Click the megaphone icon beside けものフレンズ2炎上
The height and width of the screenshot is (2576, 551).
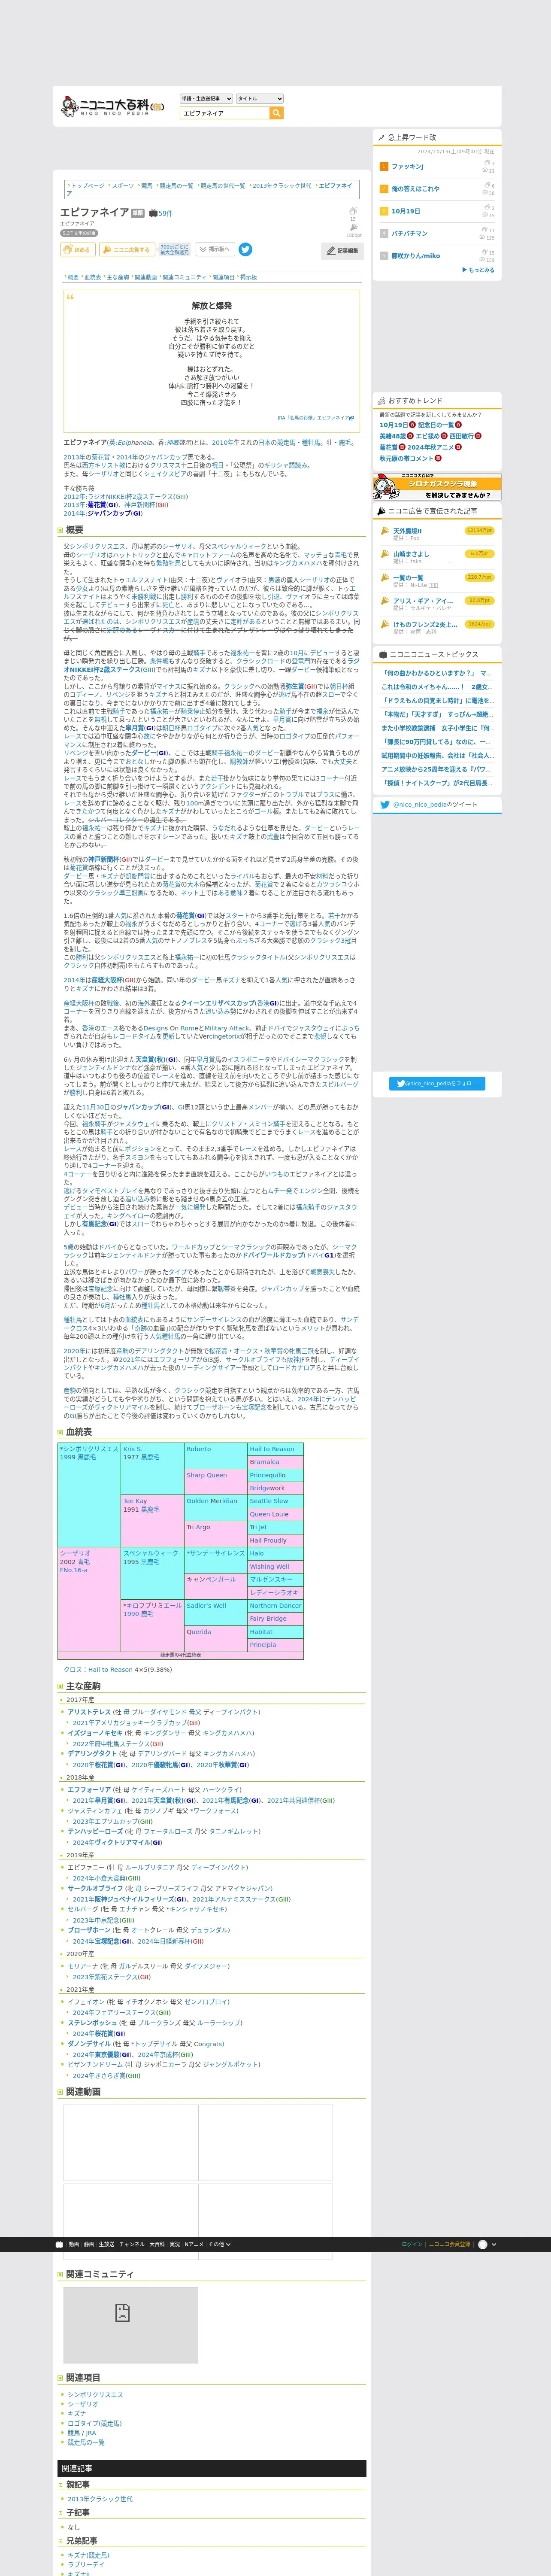tap(384, 624)
